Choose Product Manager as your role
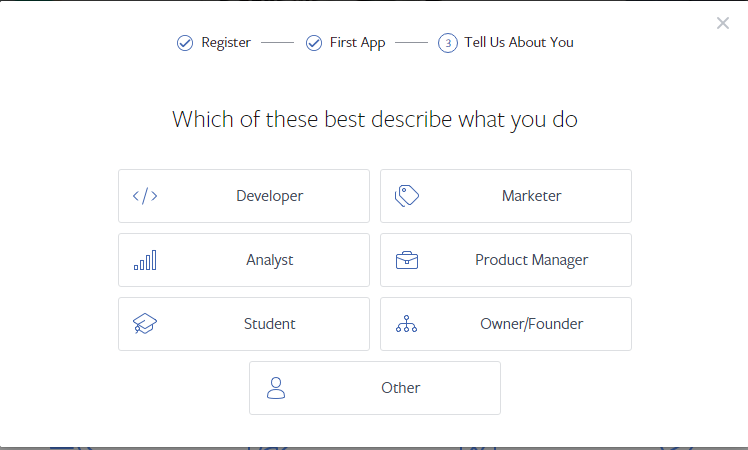This screenshot has width=748, height=450. (506, 260)
